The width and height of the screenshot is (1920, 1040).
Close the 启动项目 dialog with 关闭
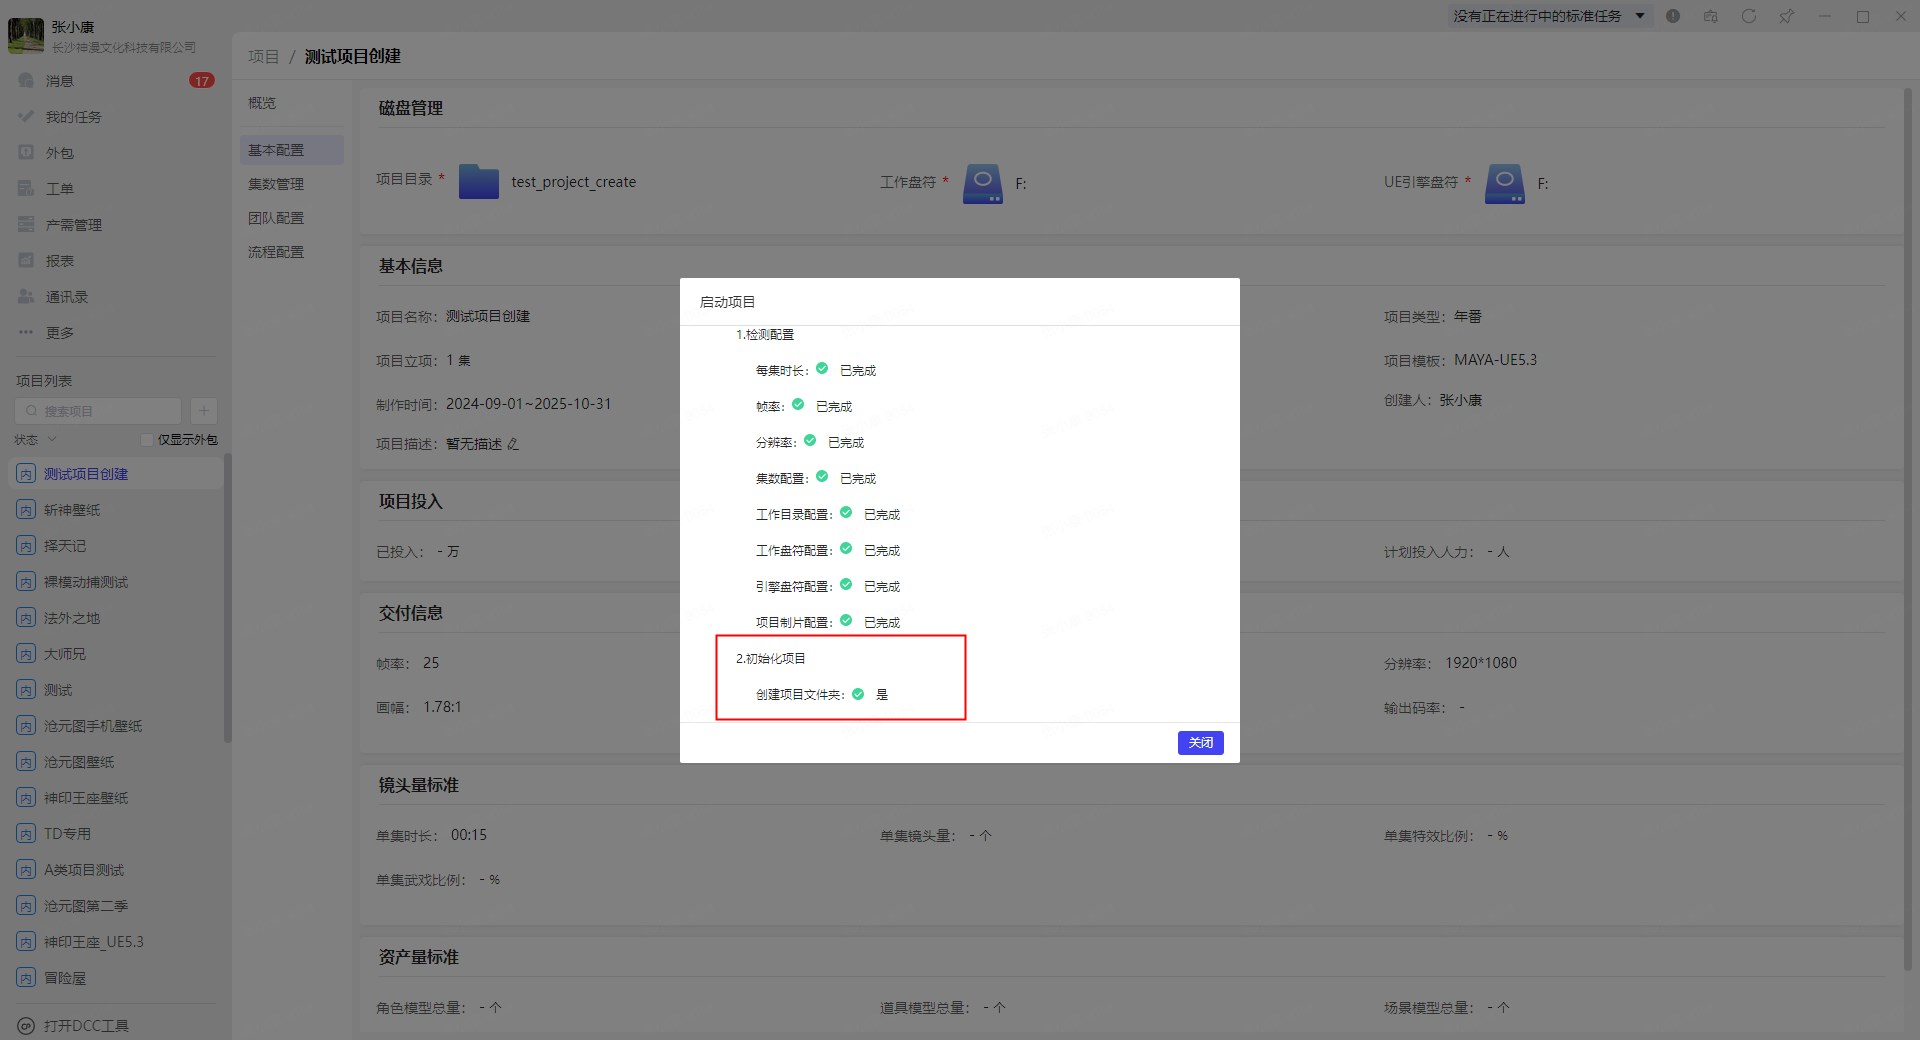point(1200,743)
